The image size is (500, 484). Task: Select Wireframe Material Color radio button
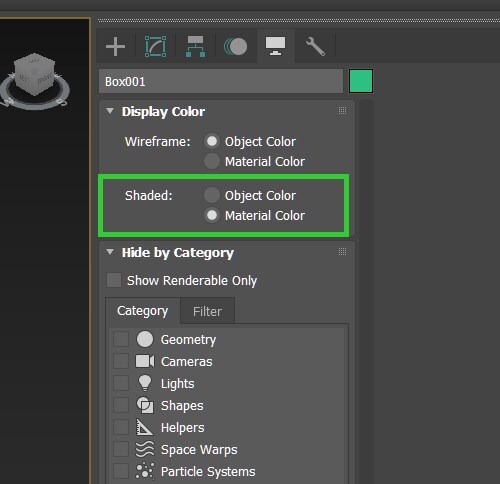(212, 161)
